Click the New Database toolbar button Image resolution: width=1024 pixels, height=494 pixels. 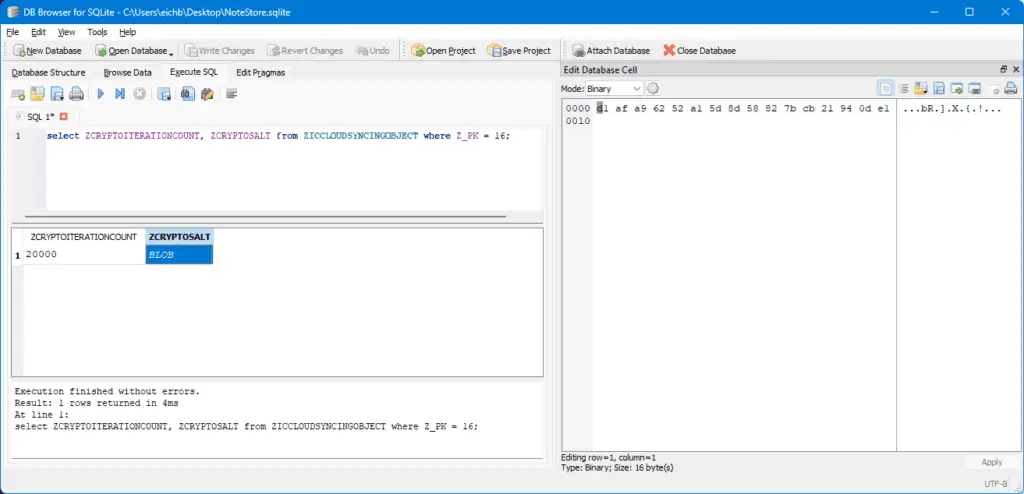click(47, 50)
